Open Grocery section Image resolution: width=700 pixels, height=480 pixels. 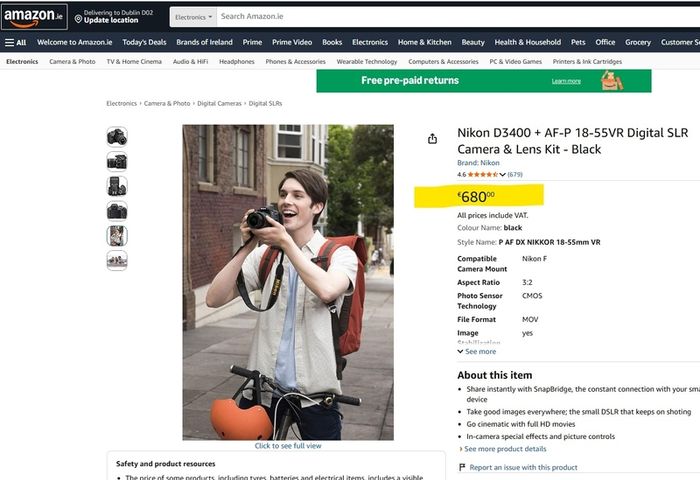tap(638, 42)
